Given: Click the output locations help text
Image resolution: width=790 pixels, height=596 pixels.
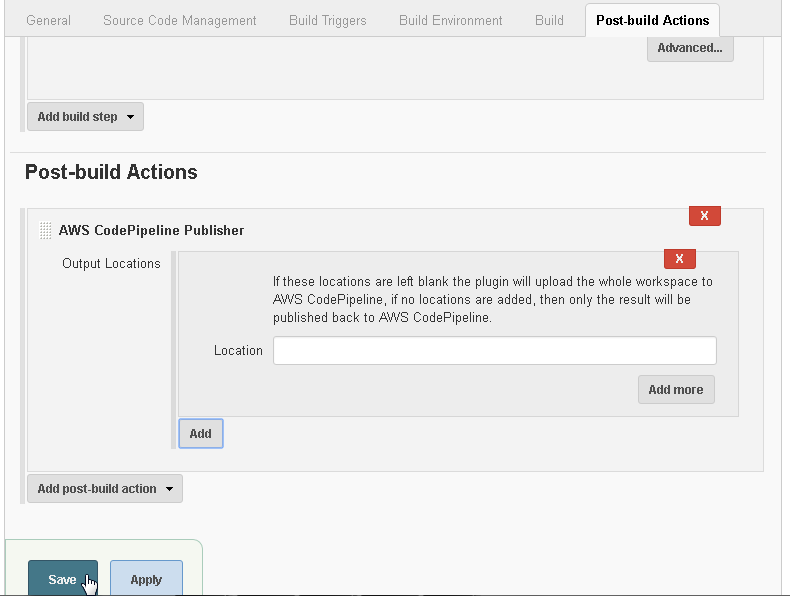Looking at the screenshot, I should (x=492, y=299).
